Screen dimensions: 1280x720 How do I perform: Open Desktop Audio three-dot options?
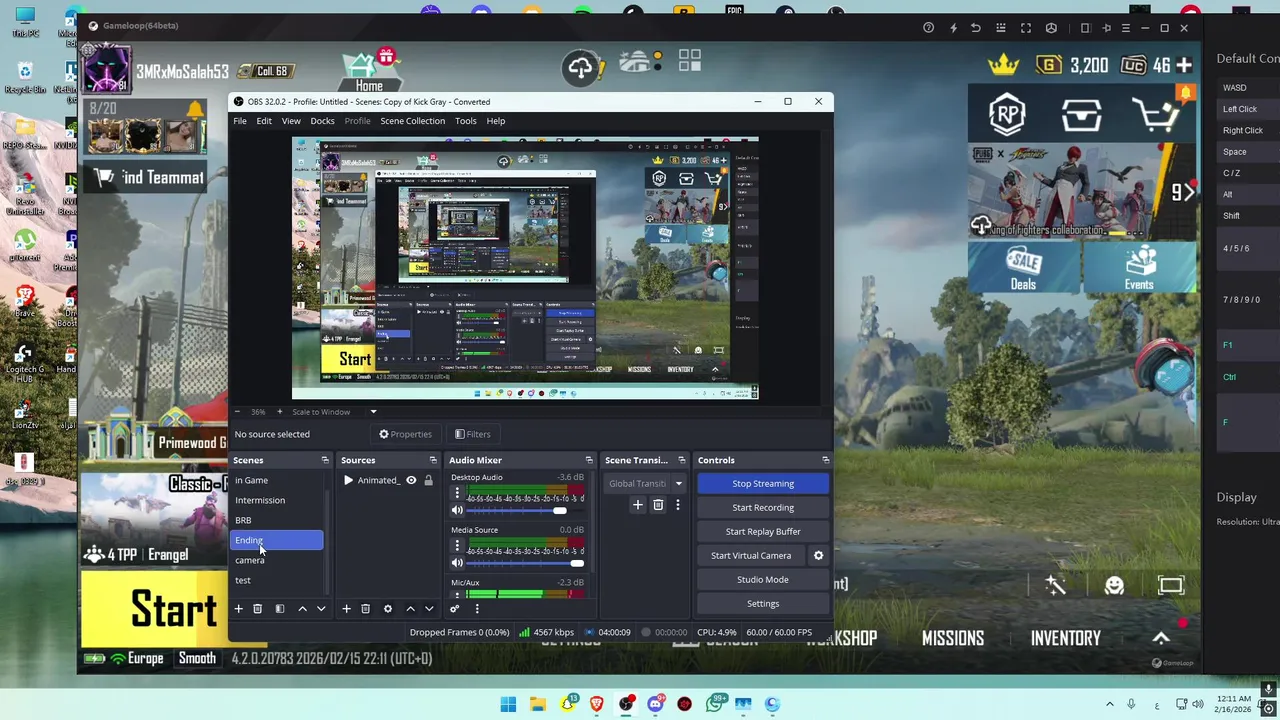(457, 494)
